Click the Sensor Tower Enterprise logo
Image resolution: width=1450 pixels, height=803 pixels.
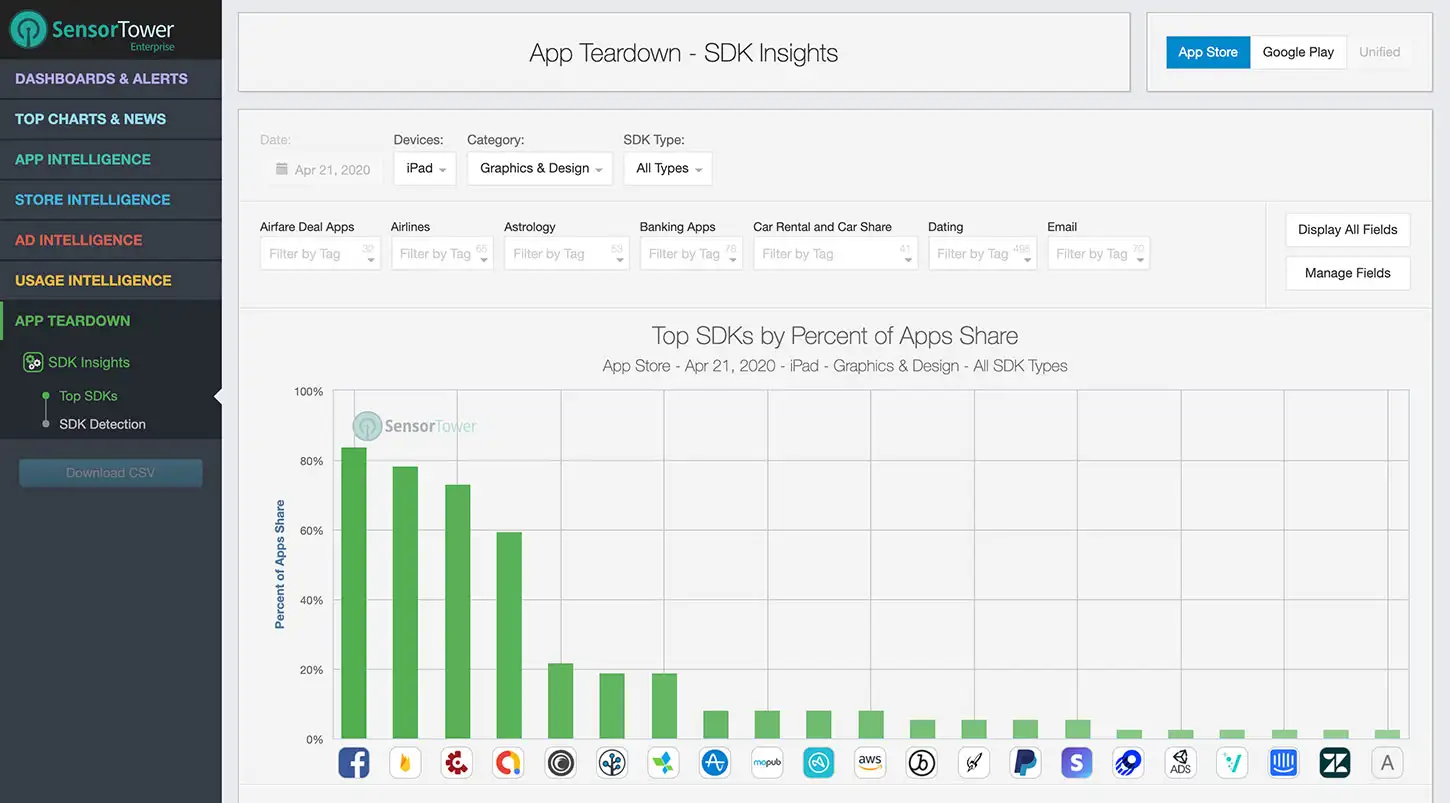93,31
